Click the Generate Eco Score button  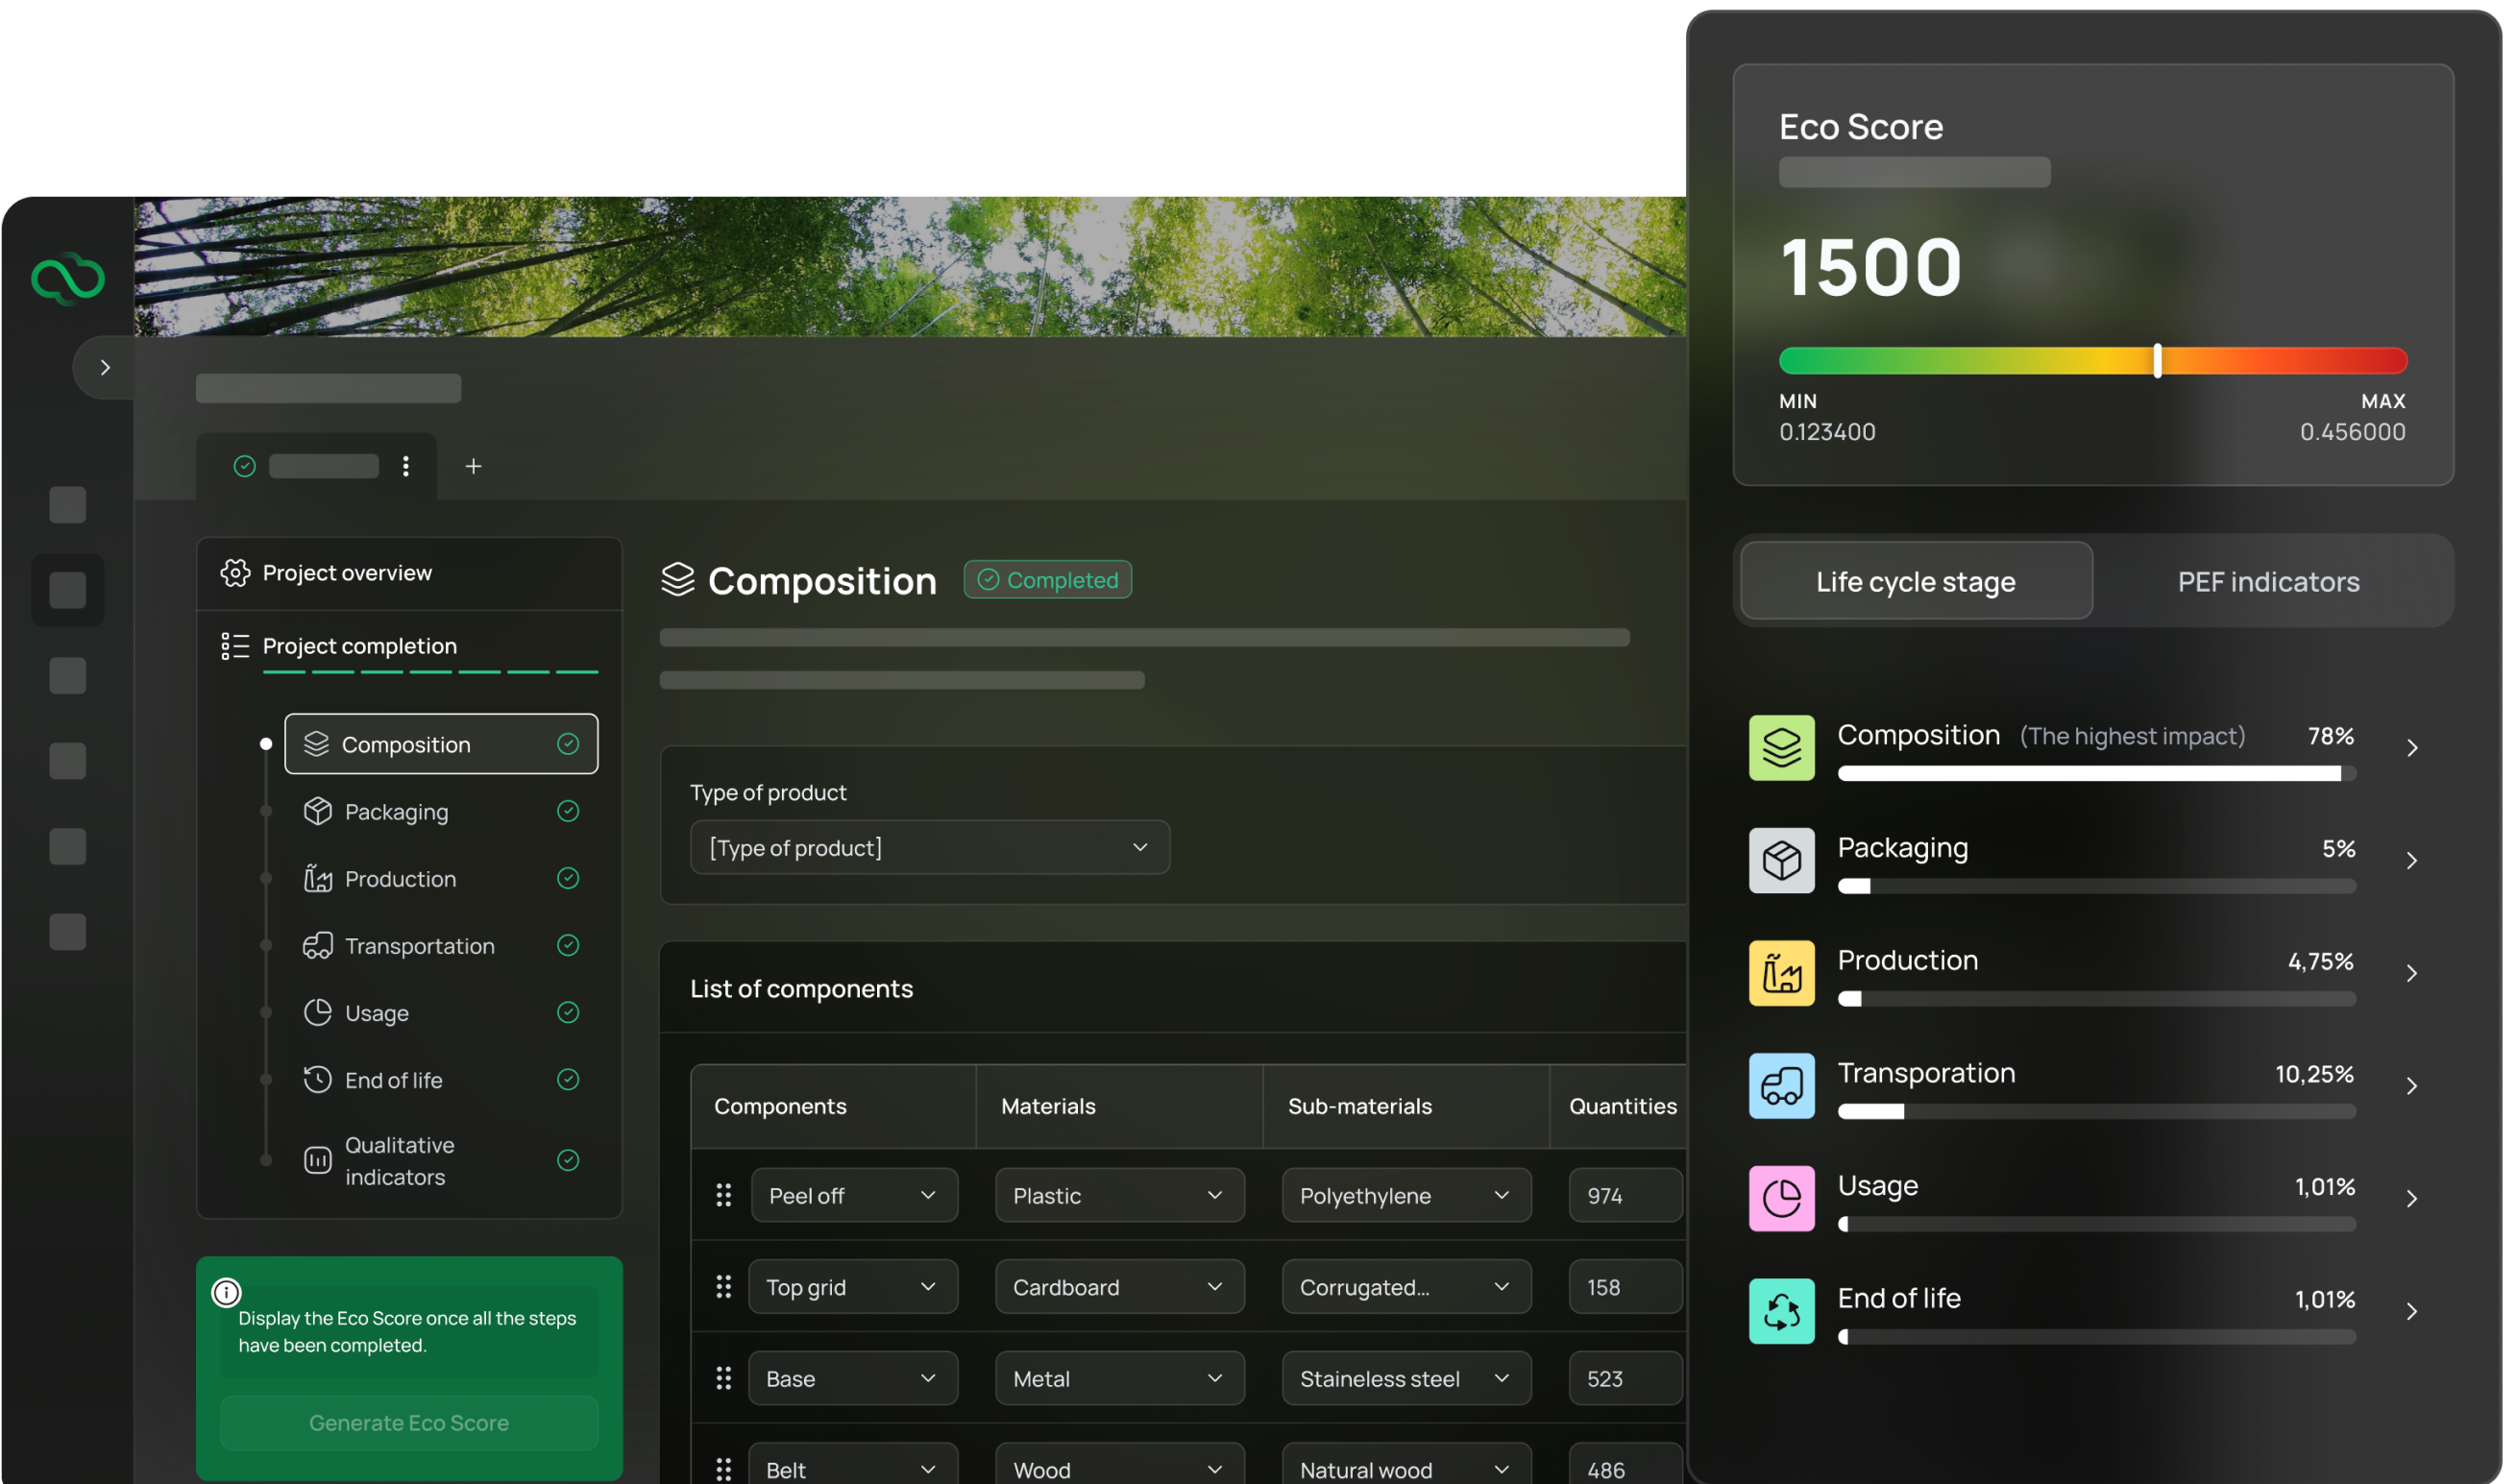(x=408, y=1422)
